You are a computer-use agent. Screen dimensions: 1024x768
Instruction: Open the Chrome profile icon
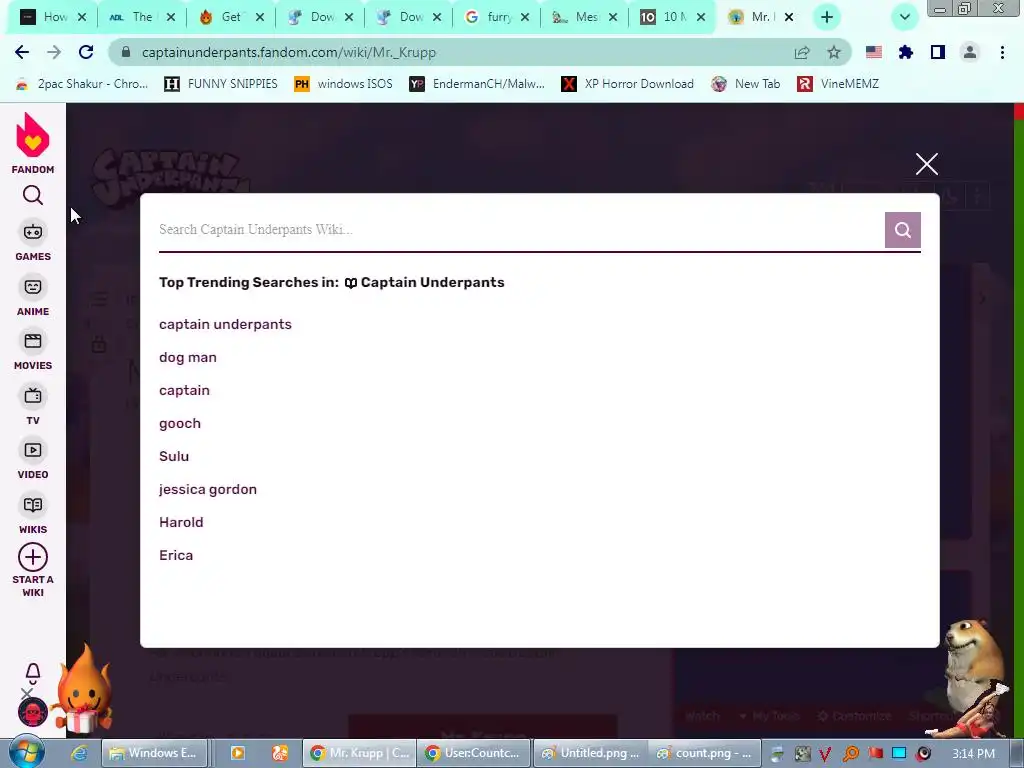[970, 52]
